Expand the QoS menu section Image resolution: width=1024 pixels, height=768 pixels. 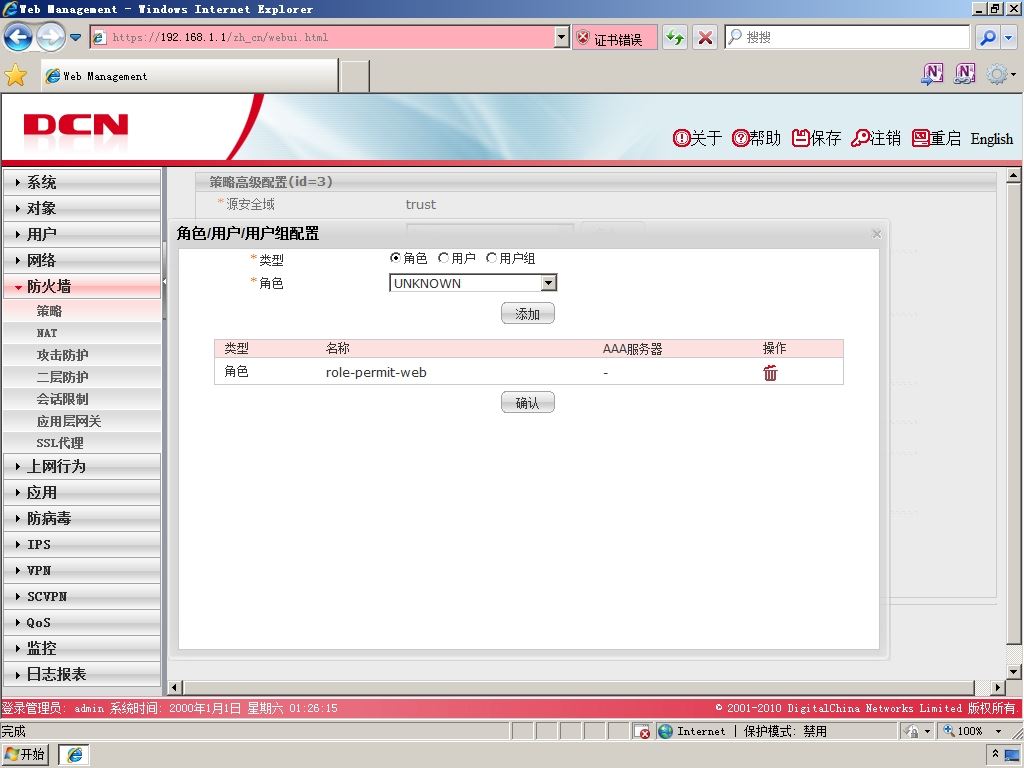click(82, 622)
